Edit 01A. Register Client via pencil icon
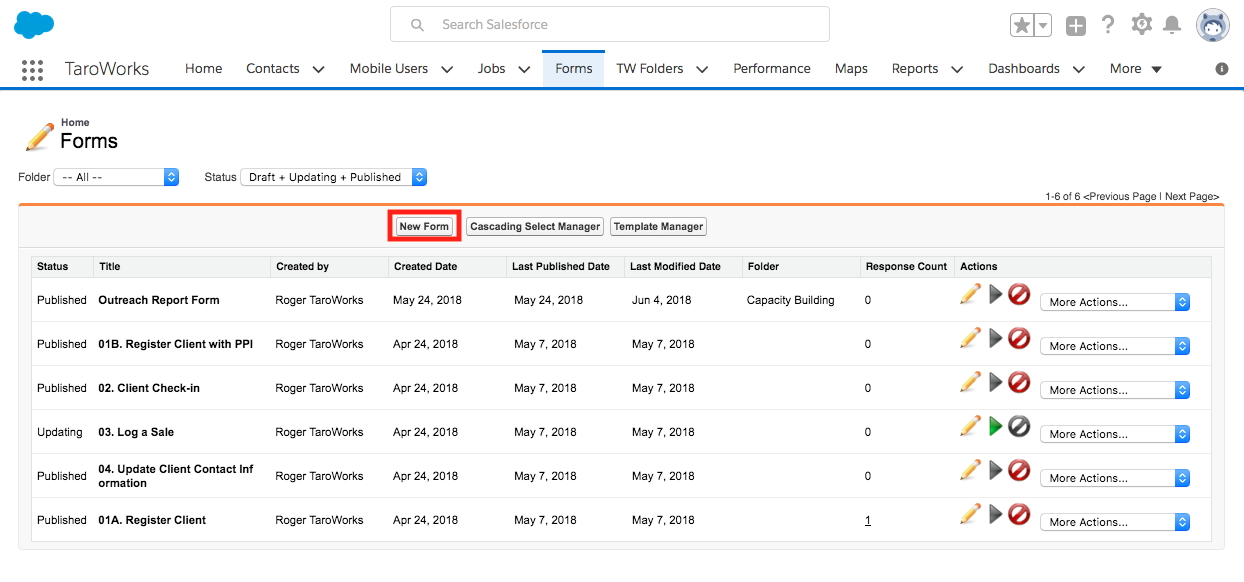1244x582 pixels. point(970,514)
